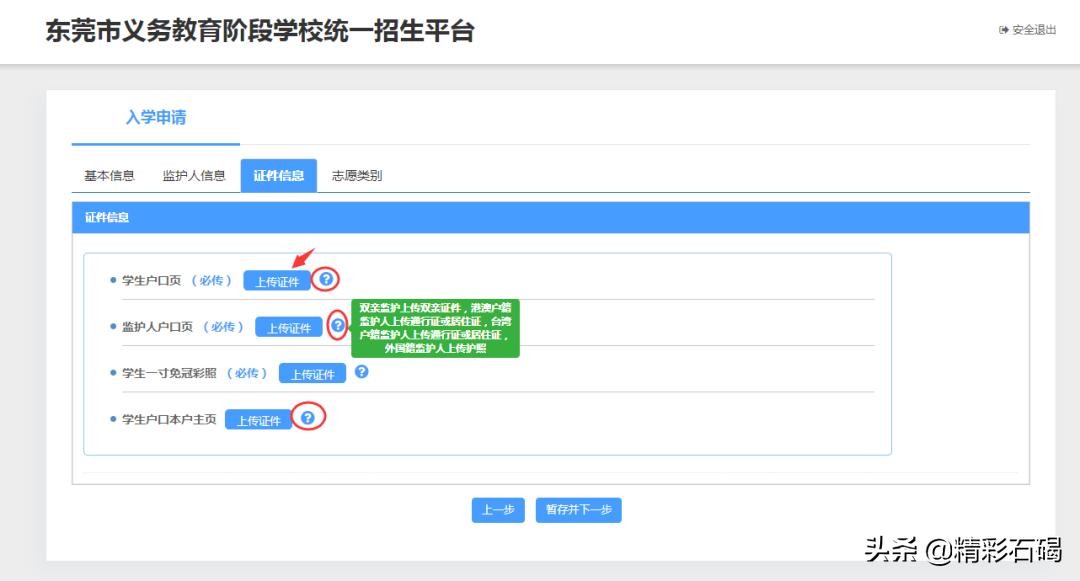Click help icon beside 学生户口本户主页 upload
Image resolution: width=1080 pixels, height=581 pixels.
(x=308, y=417)
